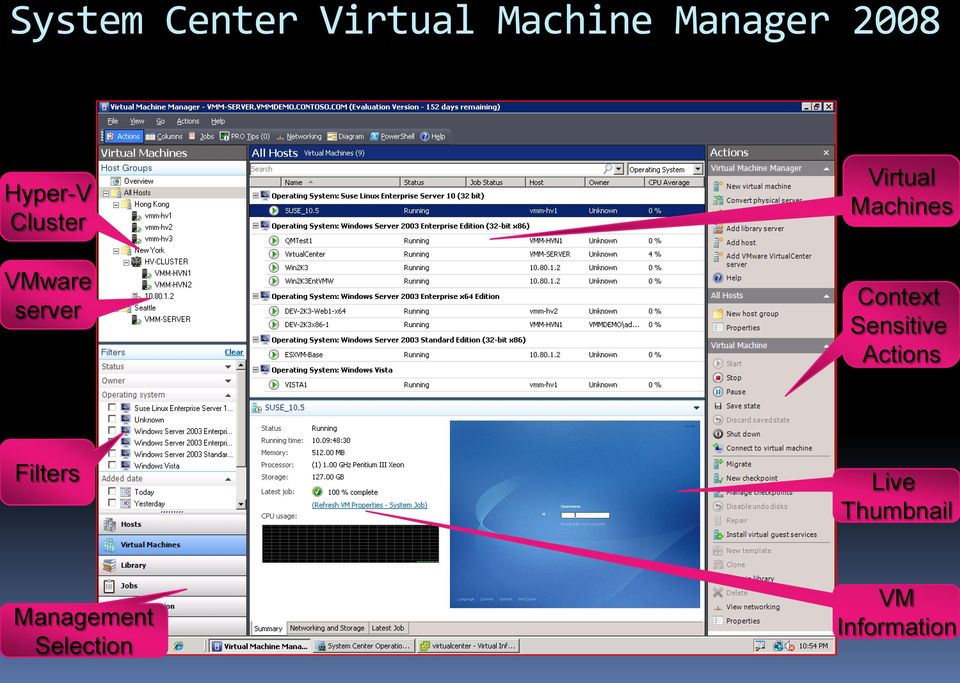Click the Help toolbar icon
The image size is (960, 683).
pos(433,136)
